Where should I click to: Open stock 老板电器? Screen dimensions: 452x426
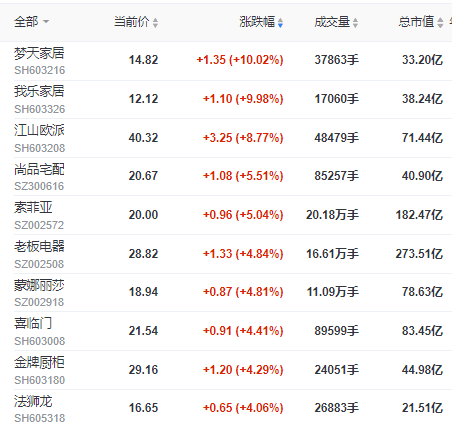click(x=39, y=246)
